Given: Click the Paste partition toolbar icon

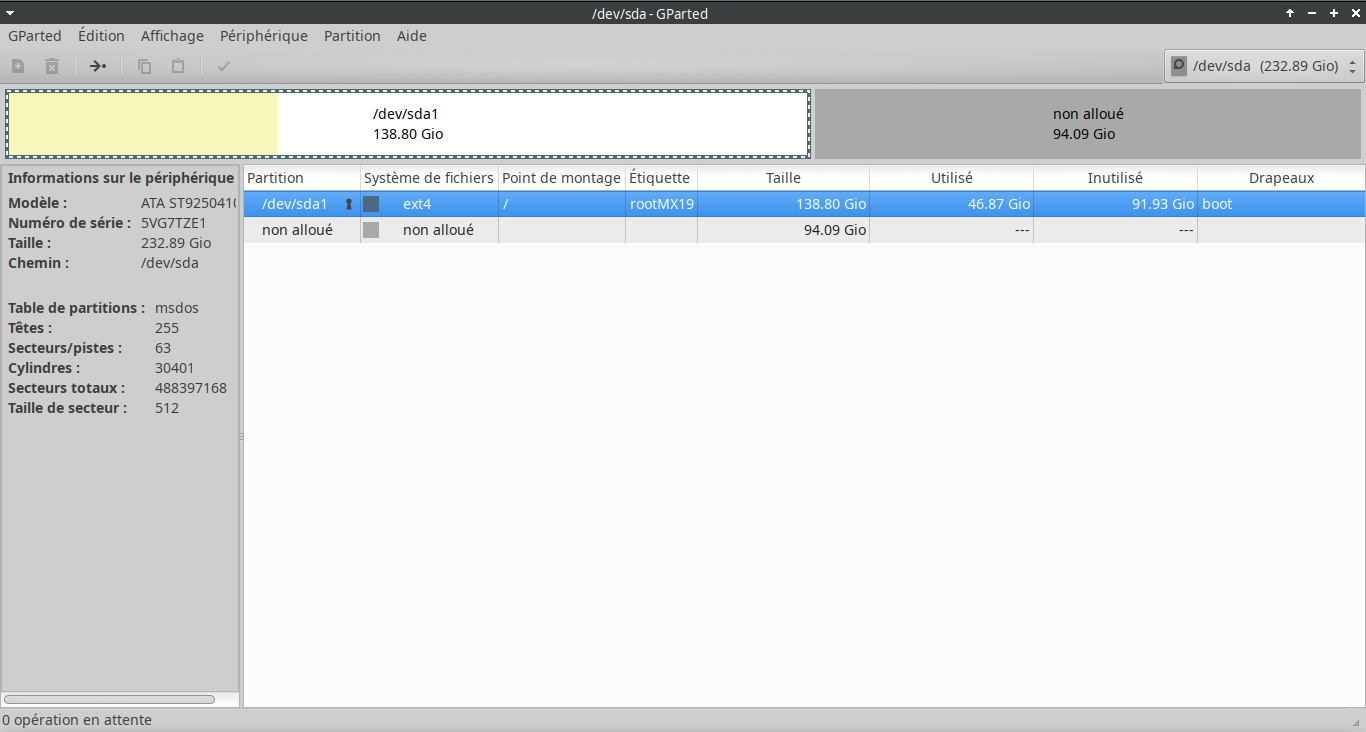Looking at the screenshot, I should (x=178, y=66).
